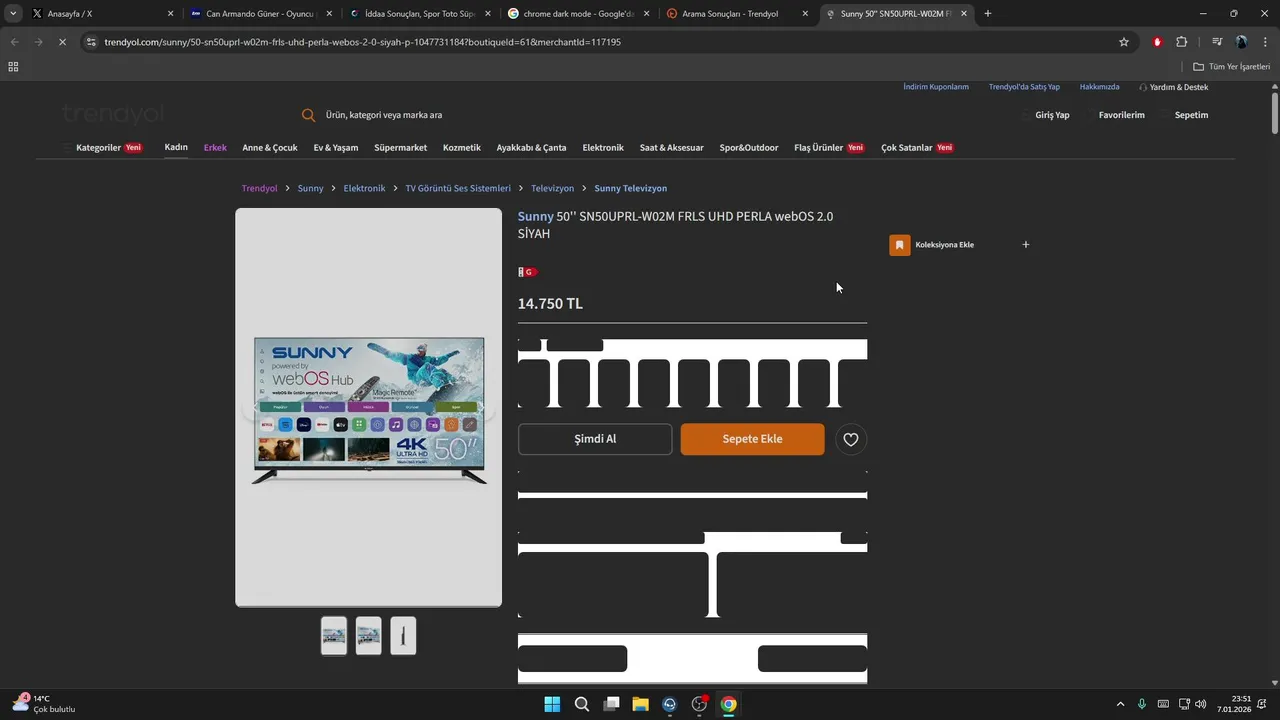
Task: Open weather widget showing 14°C
Action: (x=44, y=704)
